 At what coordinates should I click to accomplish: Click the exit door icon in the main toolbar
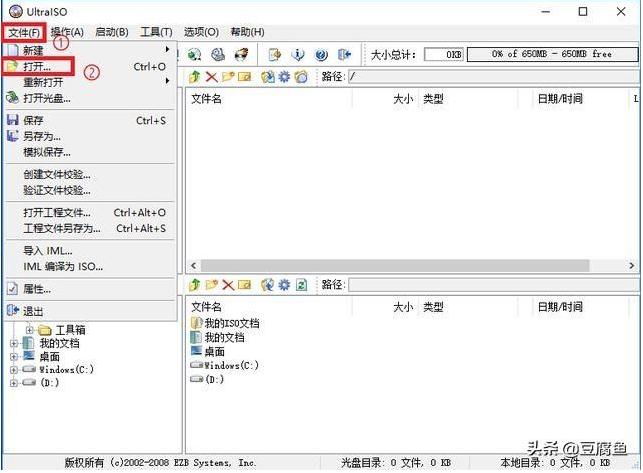(x=344, y=54)
